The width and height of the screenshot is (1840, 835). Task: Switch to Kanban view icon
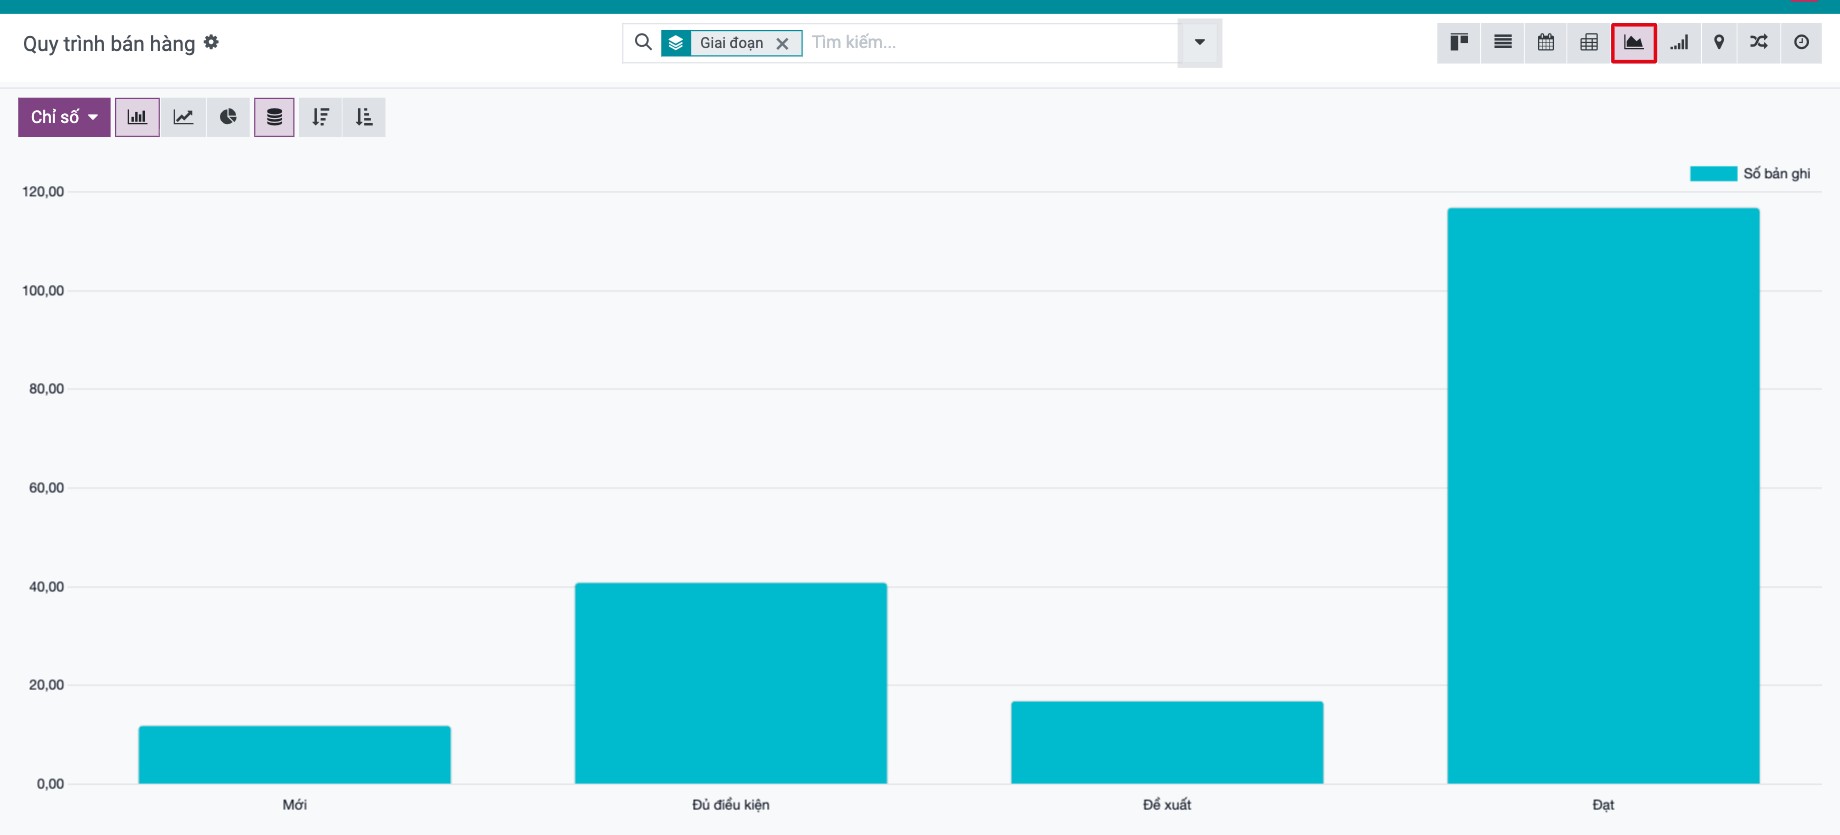[x=1459, y=43]
